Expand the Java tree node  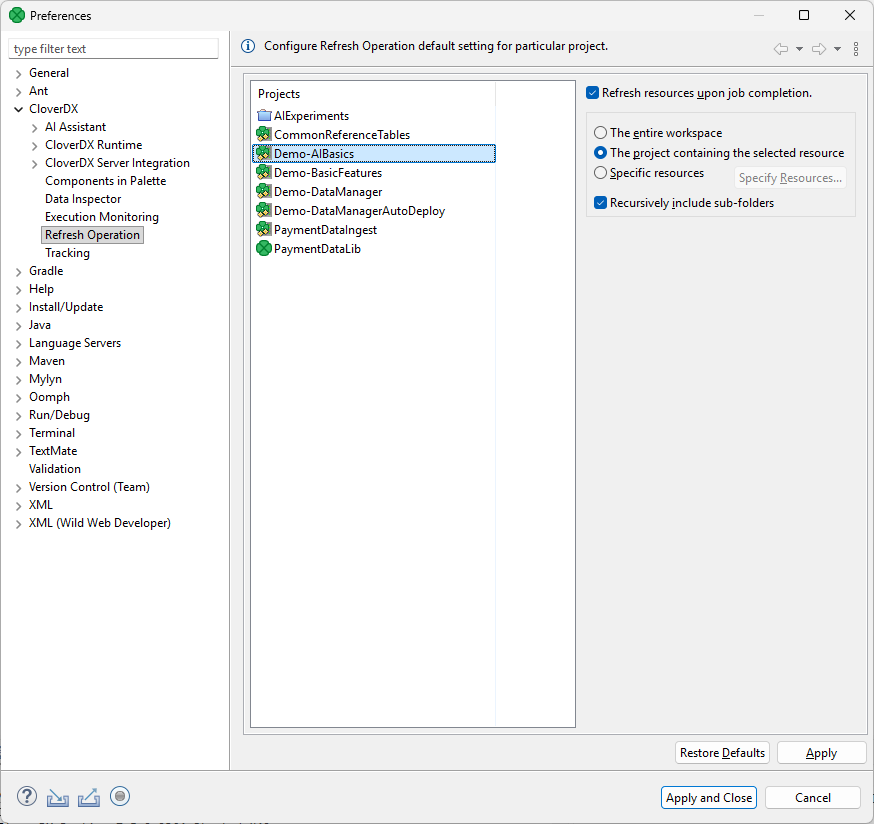point(18,326)
